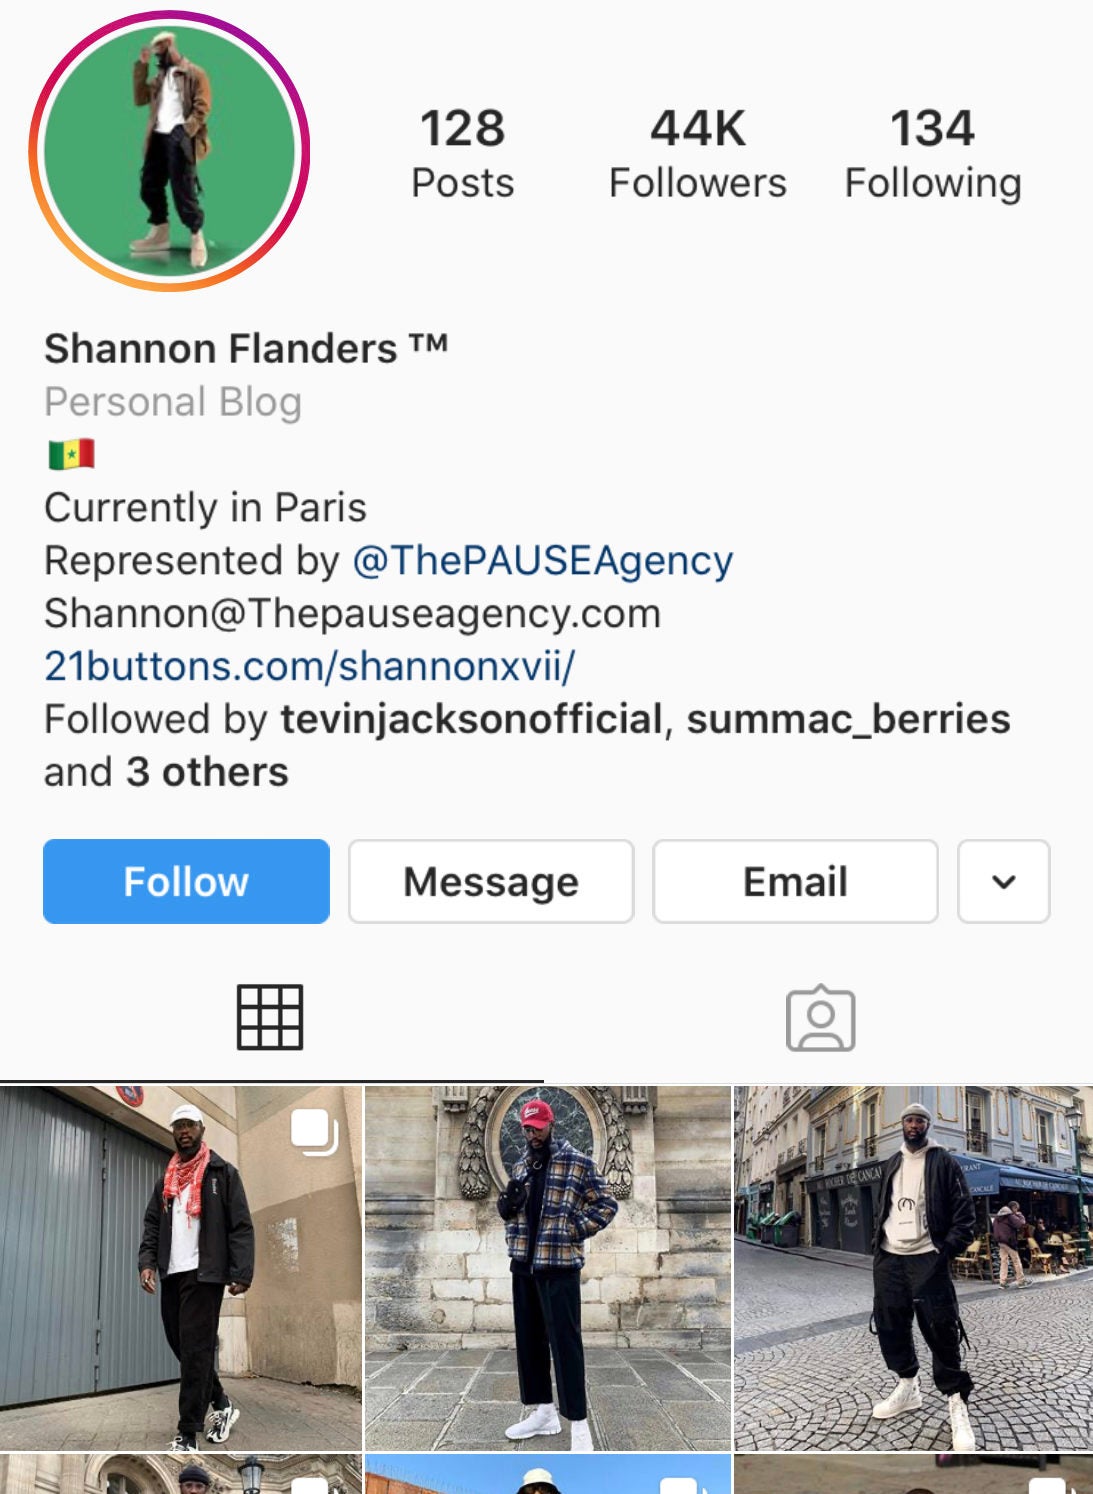View the 134 Following list
Screen dimensions: 1093x1494
click(x=933, y=155)
